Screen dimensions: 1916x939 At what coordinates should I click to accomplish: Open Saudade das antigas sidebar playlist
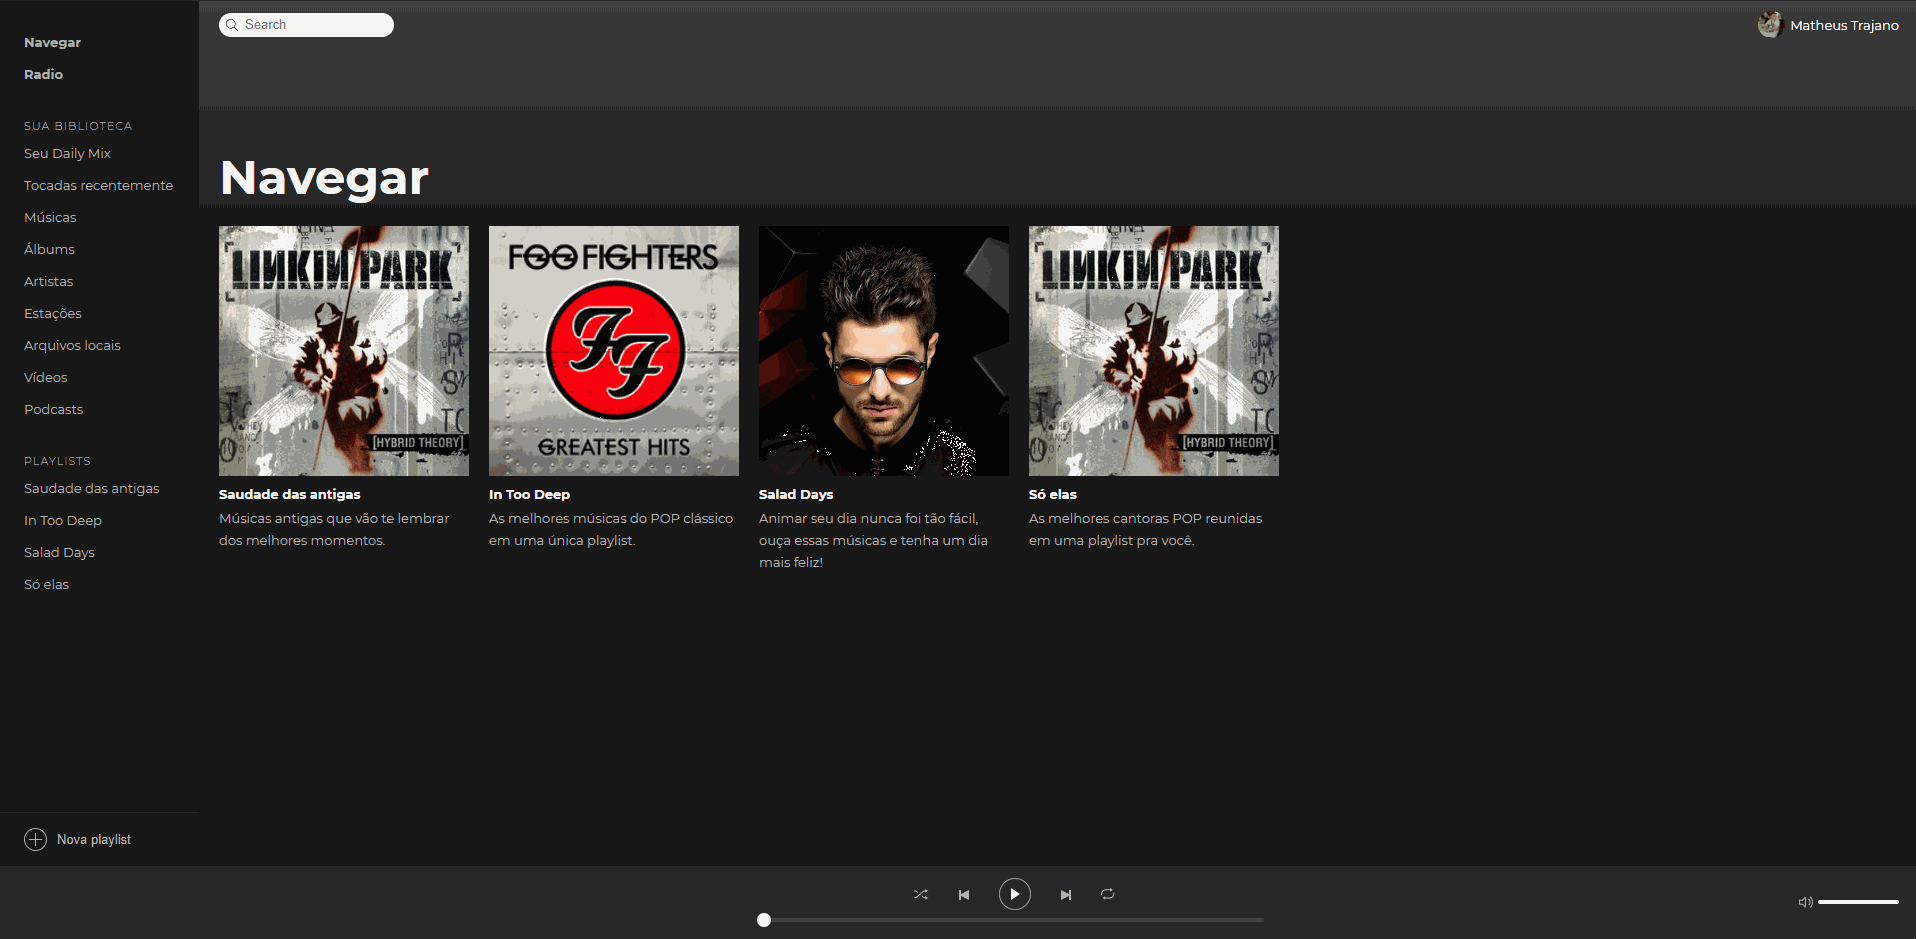(x=91, y=489)
